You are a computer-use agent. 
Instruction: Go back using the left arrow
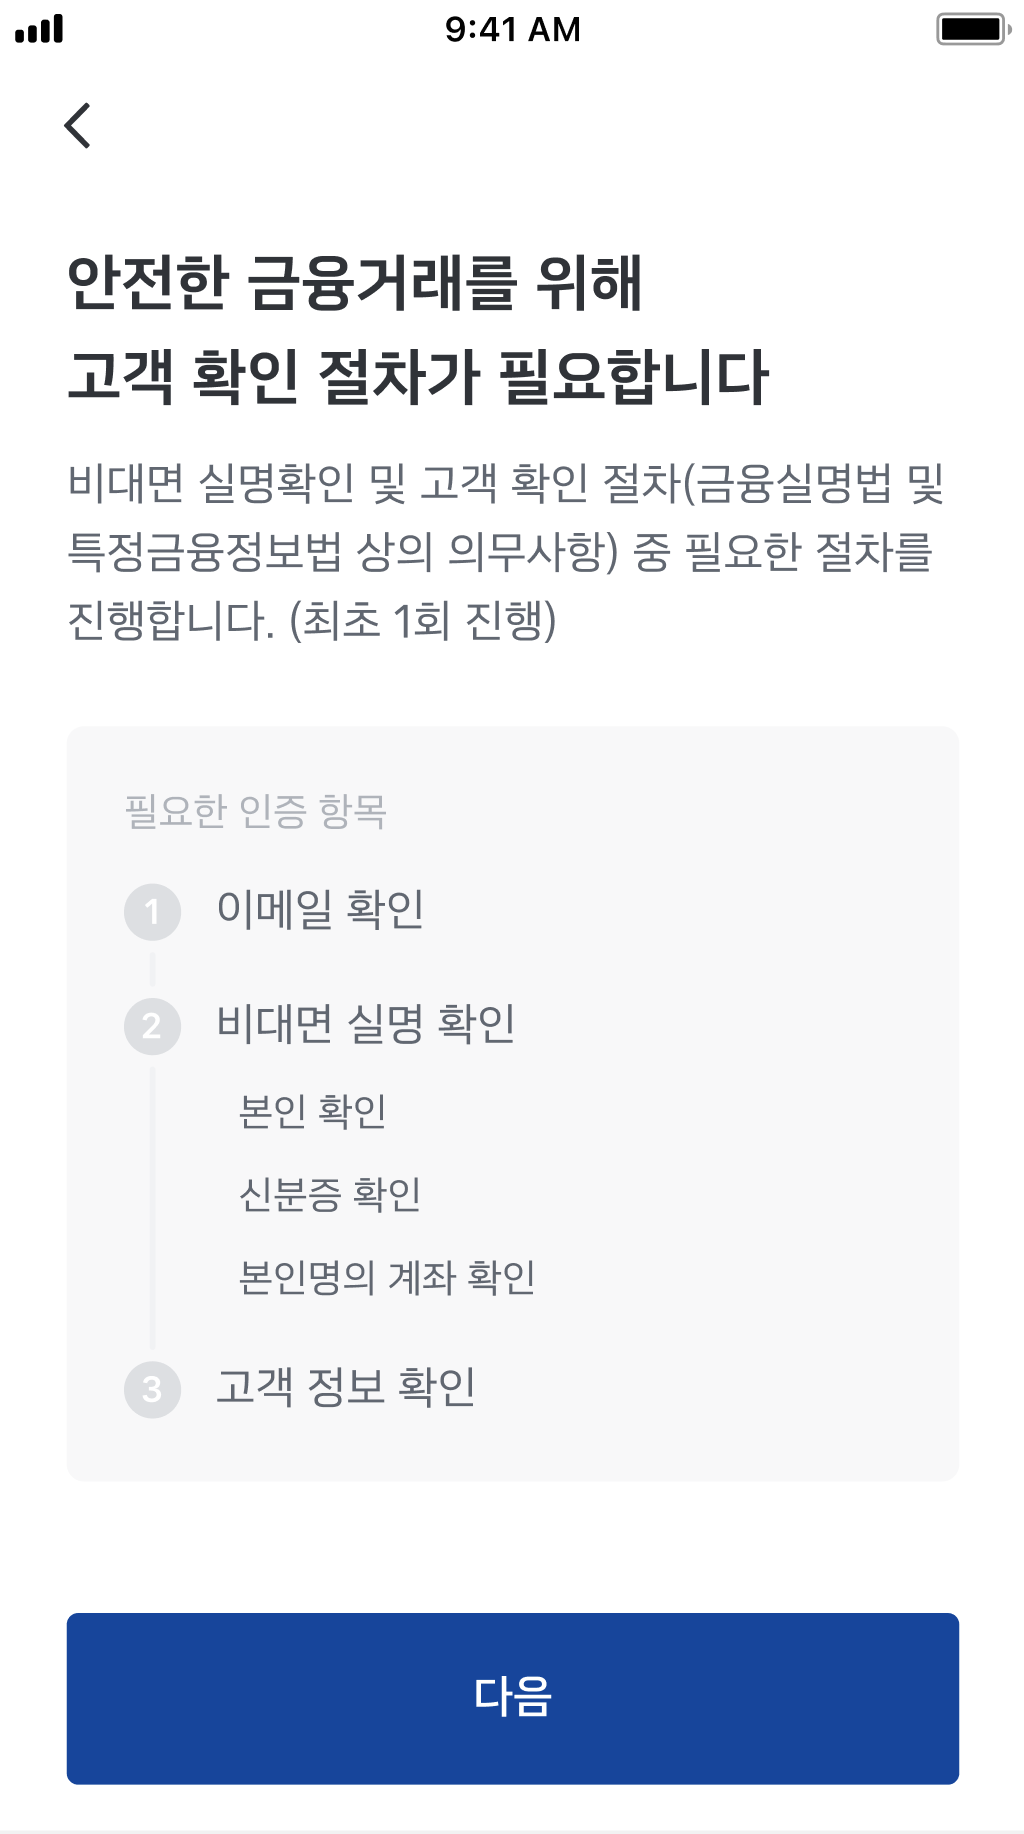77,126
